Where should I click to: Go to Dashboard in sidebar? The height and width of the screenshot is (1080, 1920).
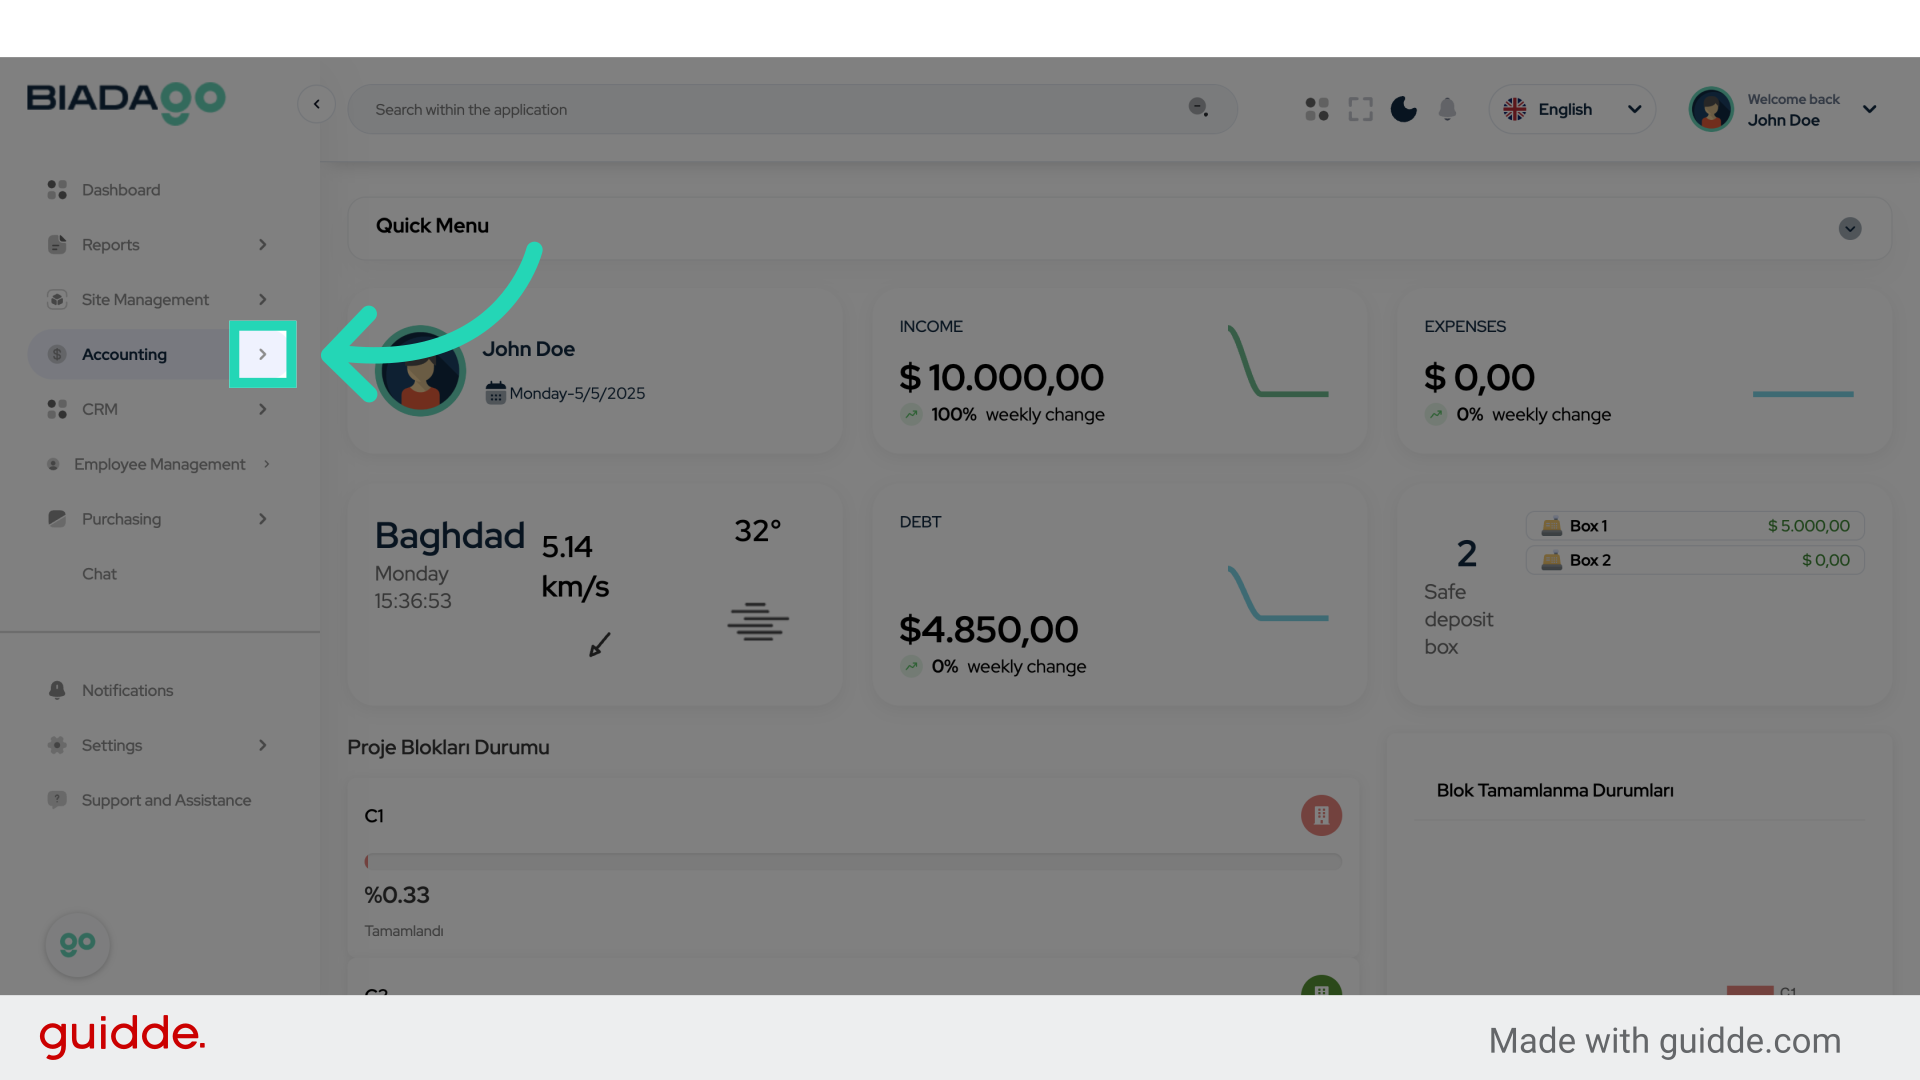tap(121, 190)
